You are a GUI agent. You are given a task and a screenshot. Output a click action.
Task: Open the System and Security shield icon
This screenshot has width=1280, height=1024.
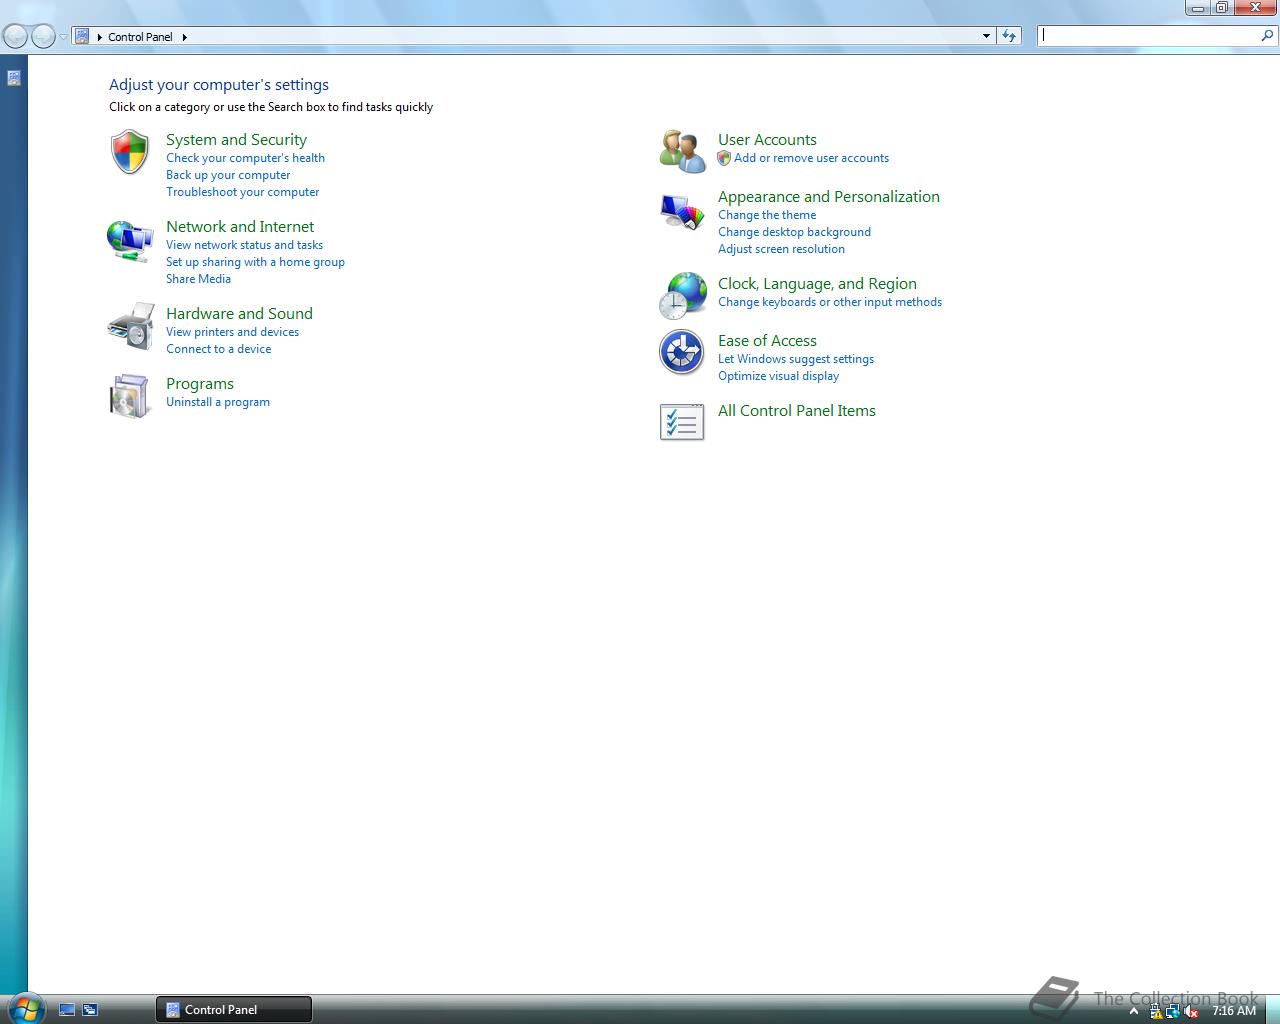(x=130, y=152)
